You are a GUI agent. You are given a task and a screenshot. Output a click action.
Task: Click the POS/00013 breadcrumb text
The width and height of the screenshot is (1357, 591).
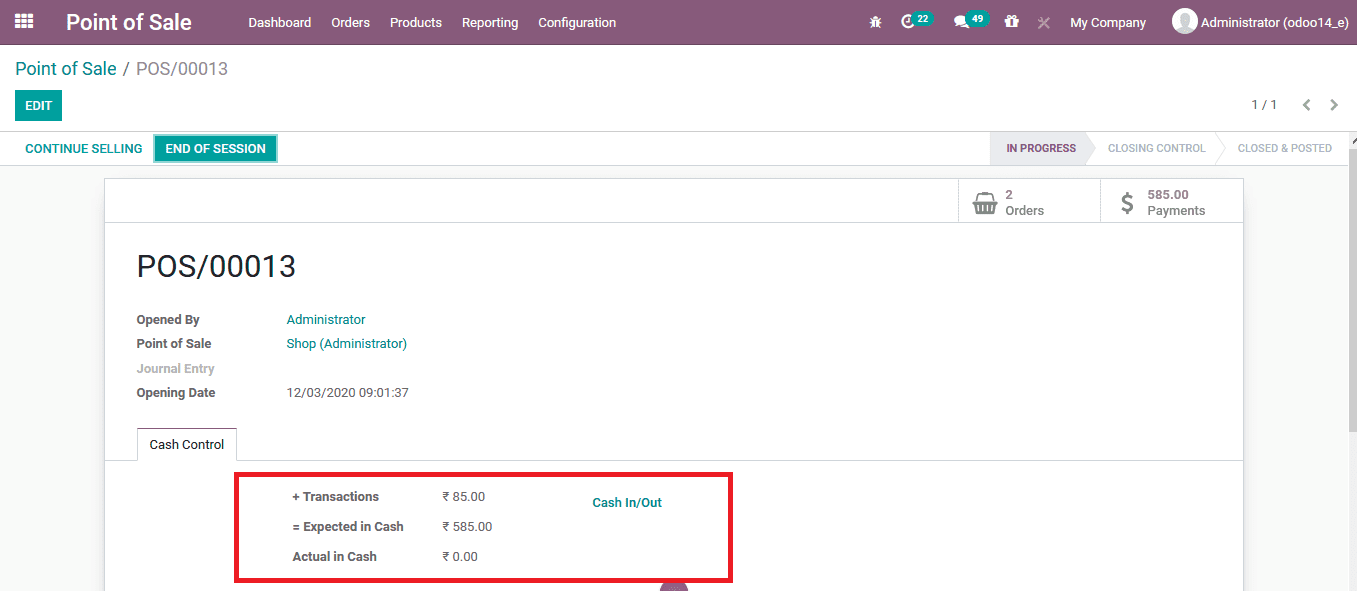click(182, 69)
